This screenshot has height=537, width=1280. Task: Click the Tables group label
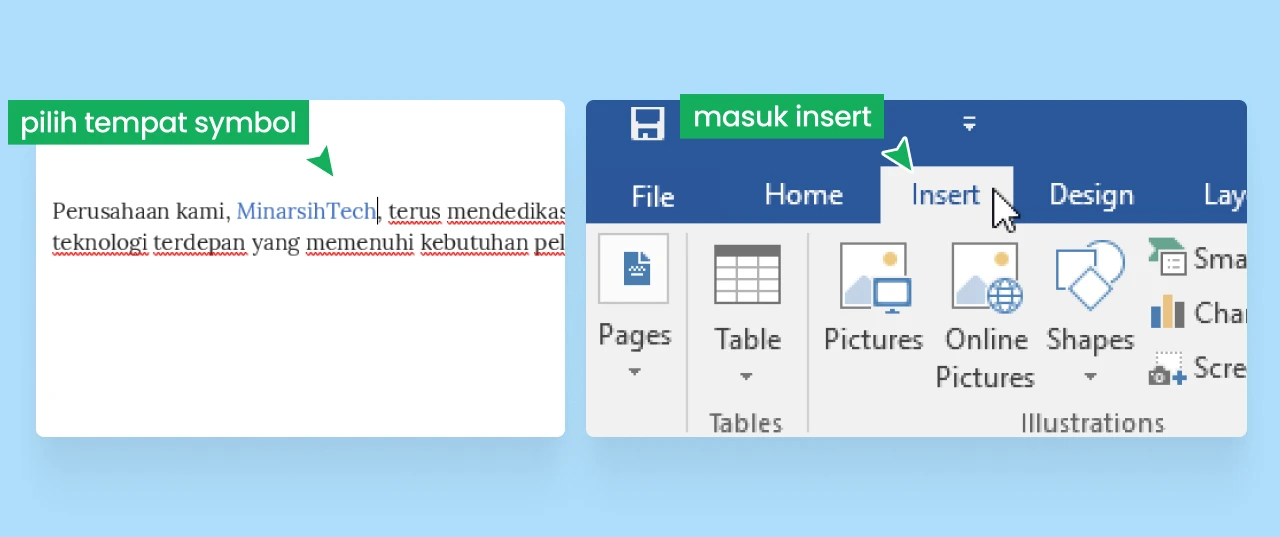pyautogui.click(x=747, y=422)
